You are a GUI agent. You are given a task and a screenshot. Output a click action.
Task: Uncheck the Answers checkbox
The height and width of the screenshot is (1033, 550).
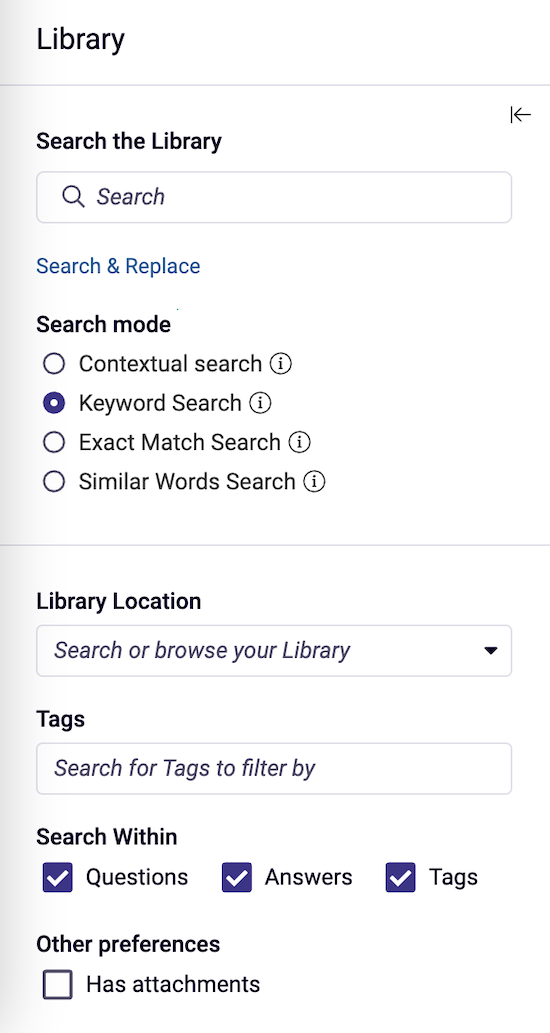[x=237, y=878]
